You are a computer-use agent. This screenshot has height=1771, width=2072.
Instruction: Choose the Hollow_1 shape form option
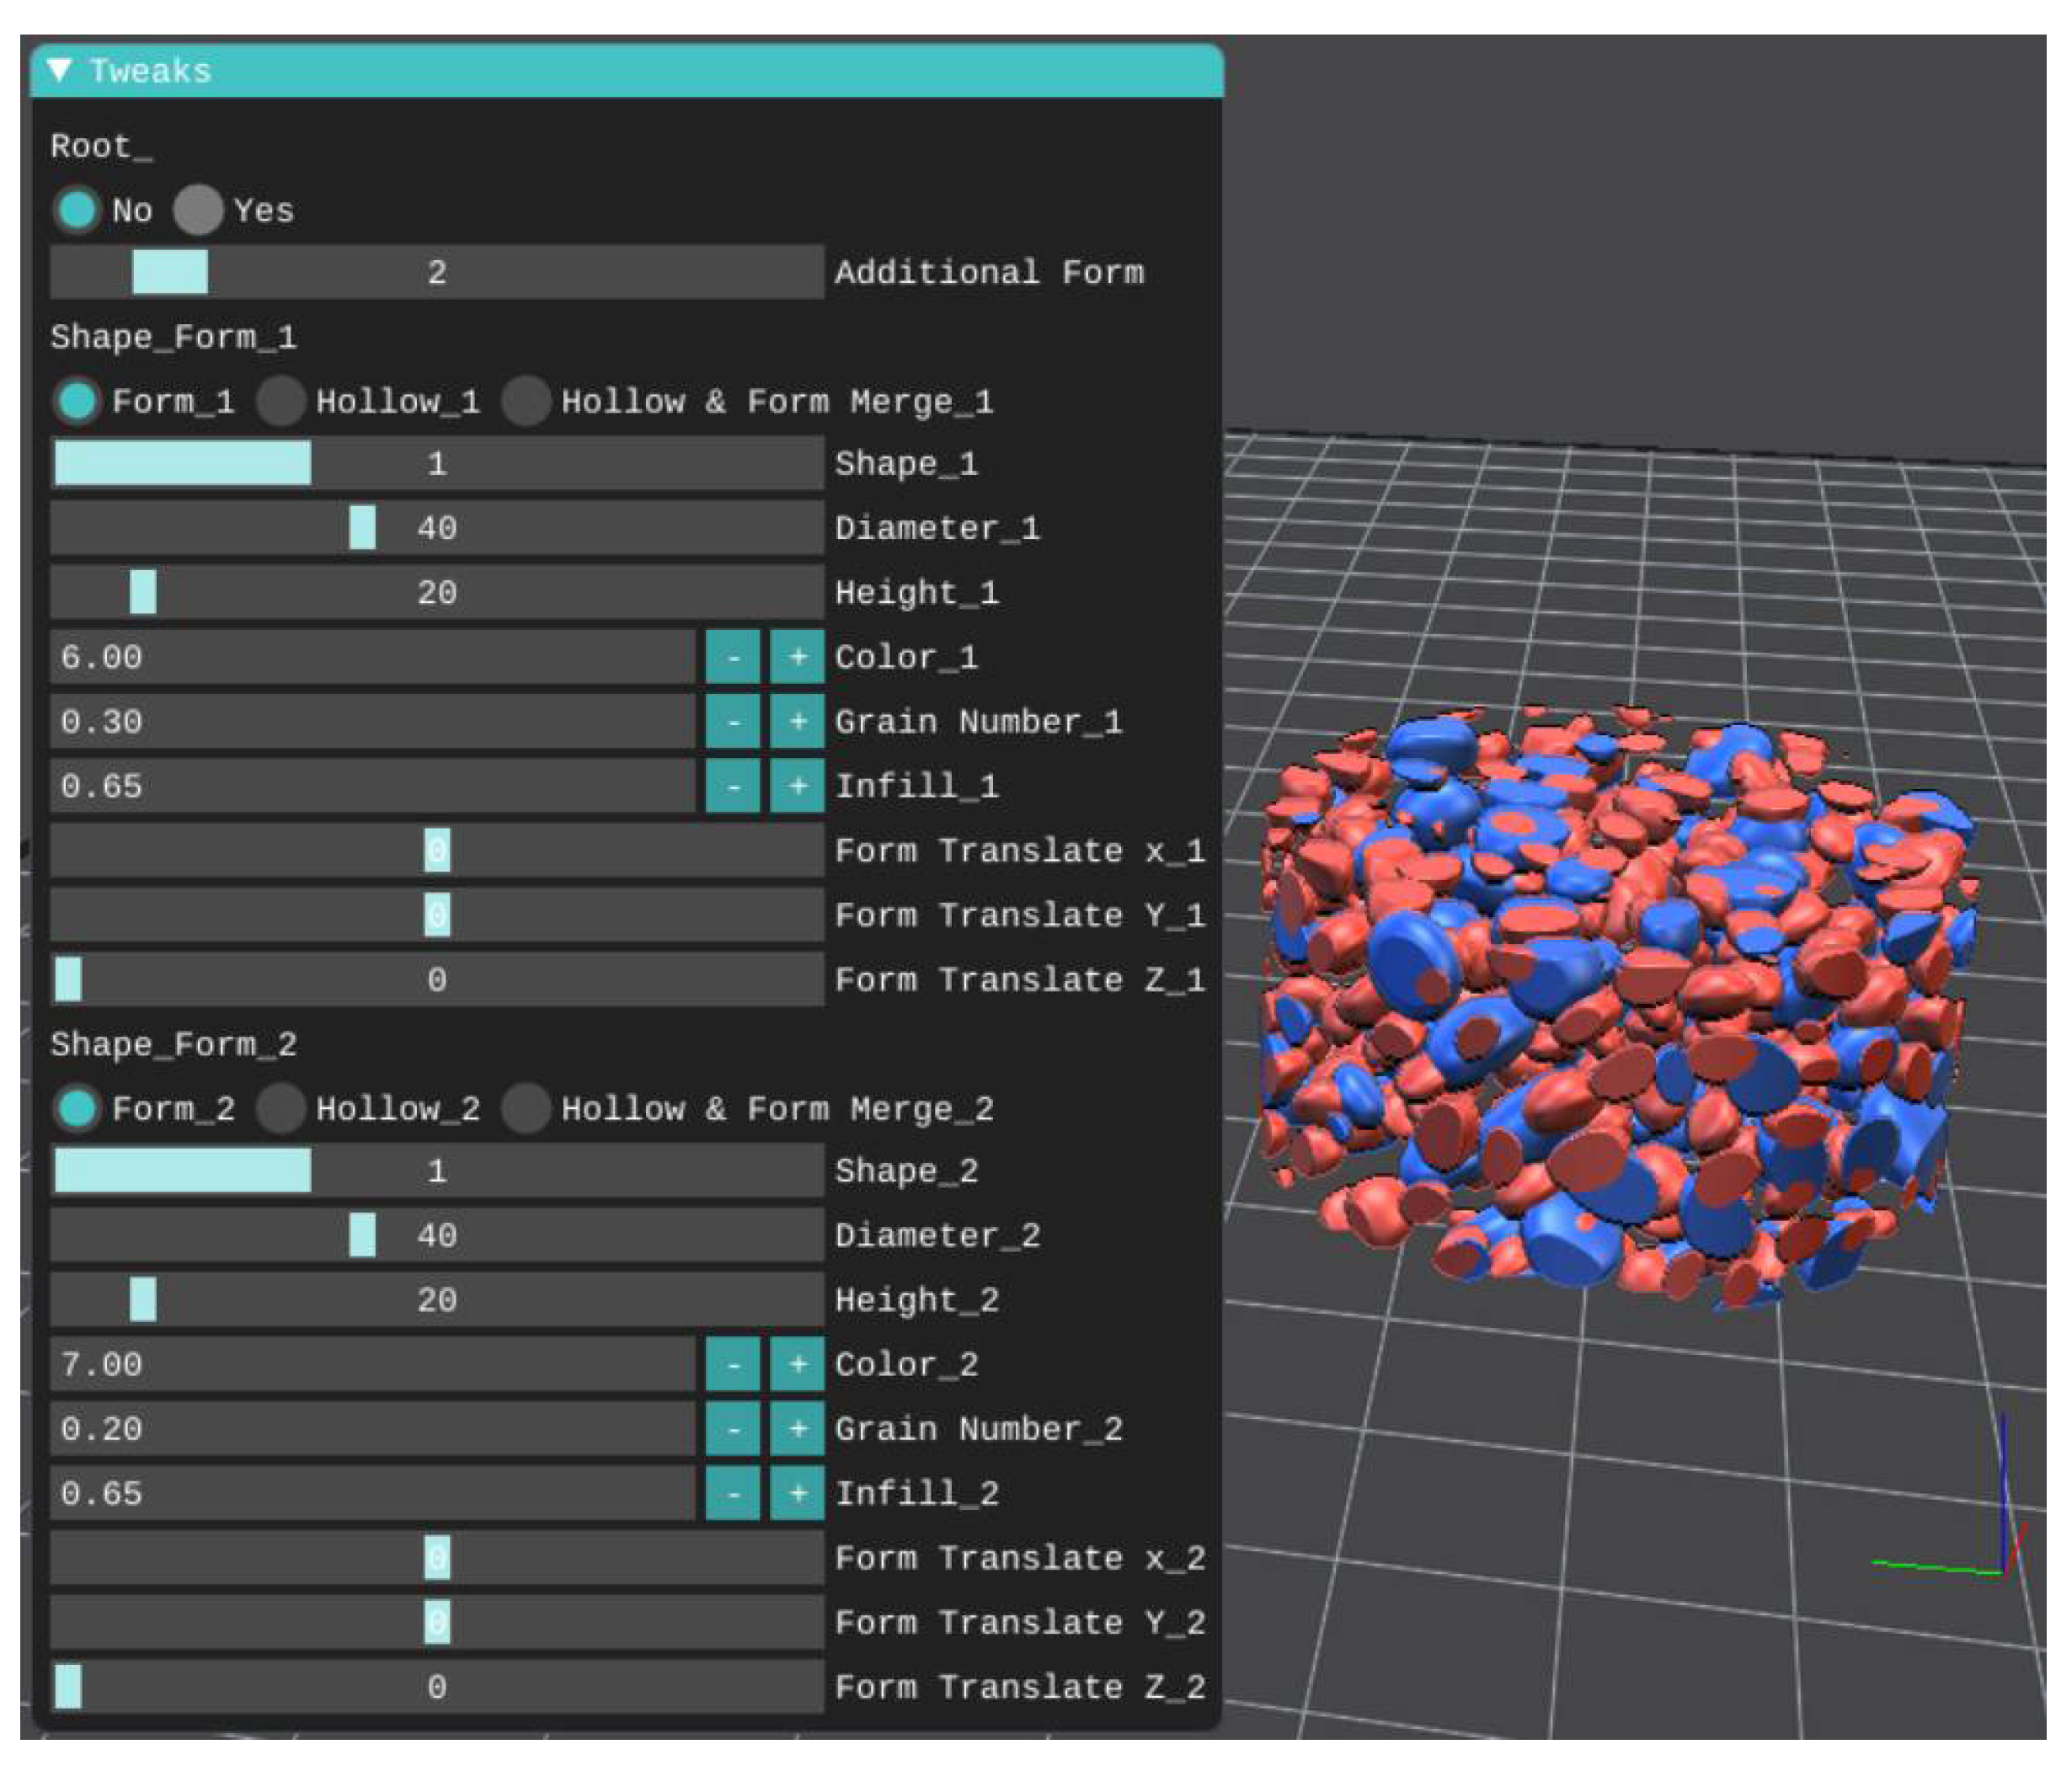(281, 402)
